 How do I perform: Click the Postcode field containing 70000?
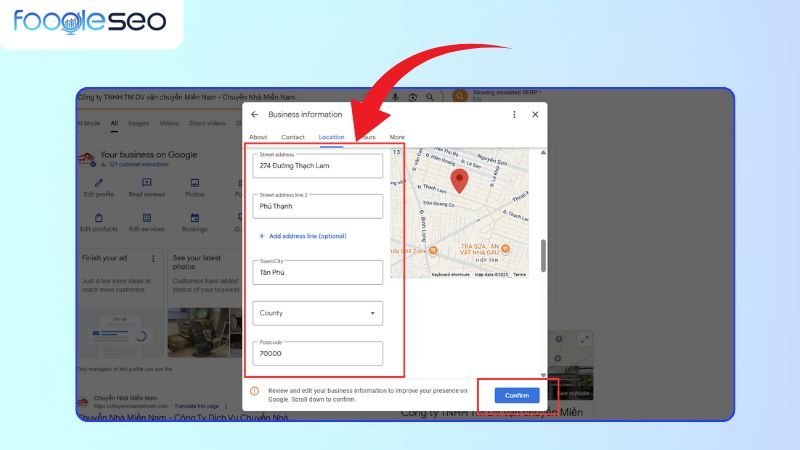tap(318, 353)
